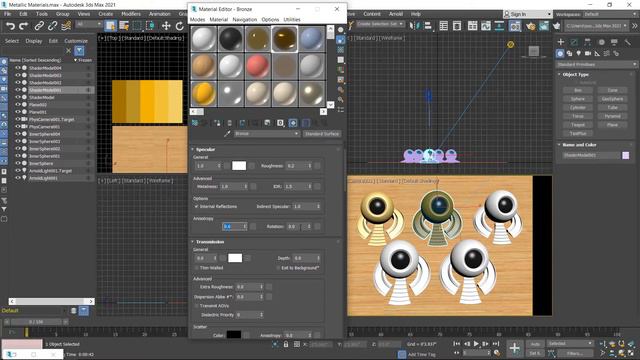Toggle visibility eye for ArnoldLight001

click(x=18, y=178)
